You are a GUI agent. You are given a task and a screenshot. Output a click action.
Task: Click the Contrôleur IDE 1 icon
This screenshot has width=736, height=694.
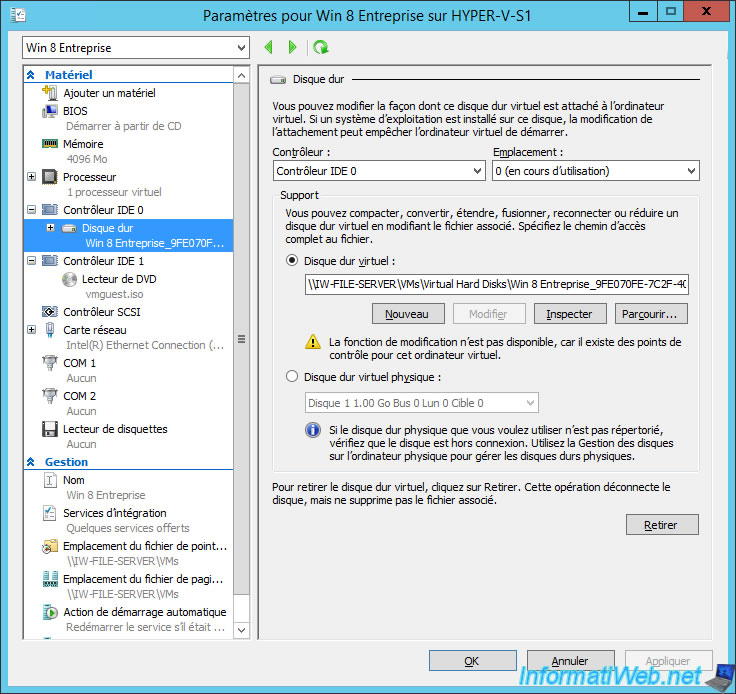(50, 260)
